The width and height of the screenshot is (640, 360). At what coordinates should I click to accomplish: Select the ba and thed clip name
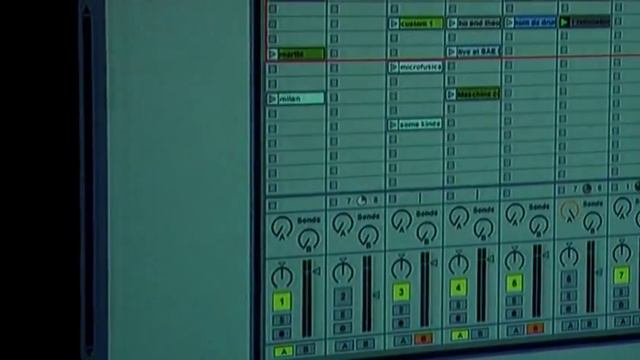click(x=478, y=23)
